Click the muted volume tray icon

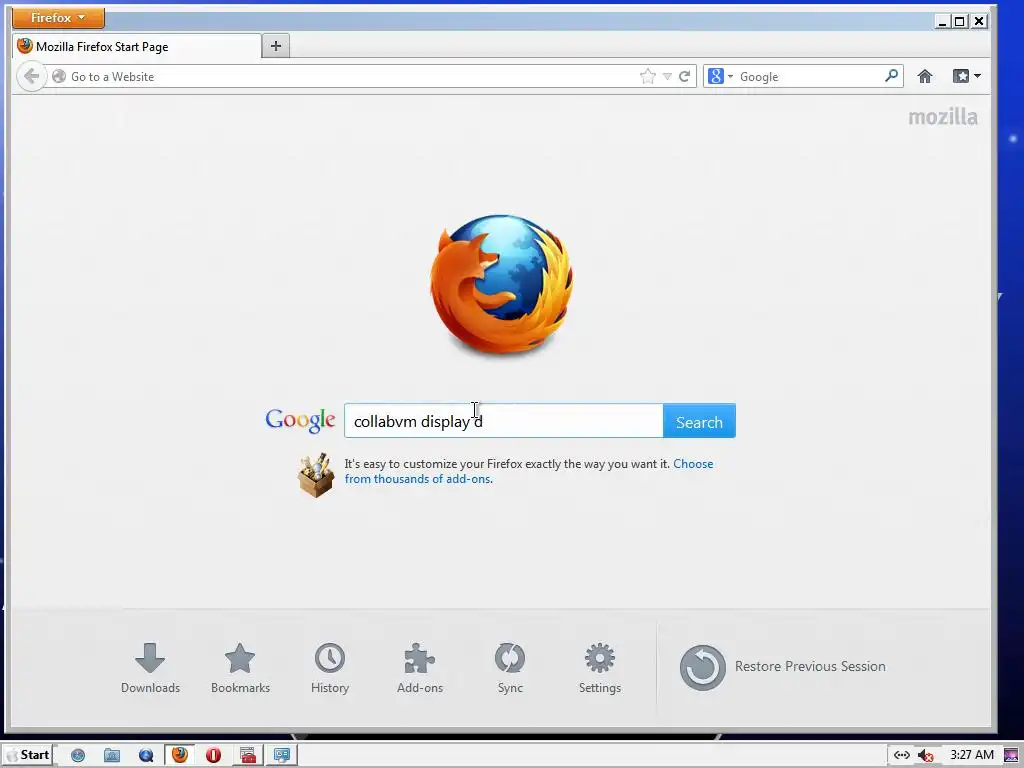pos(925,756)
